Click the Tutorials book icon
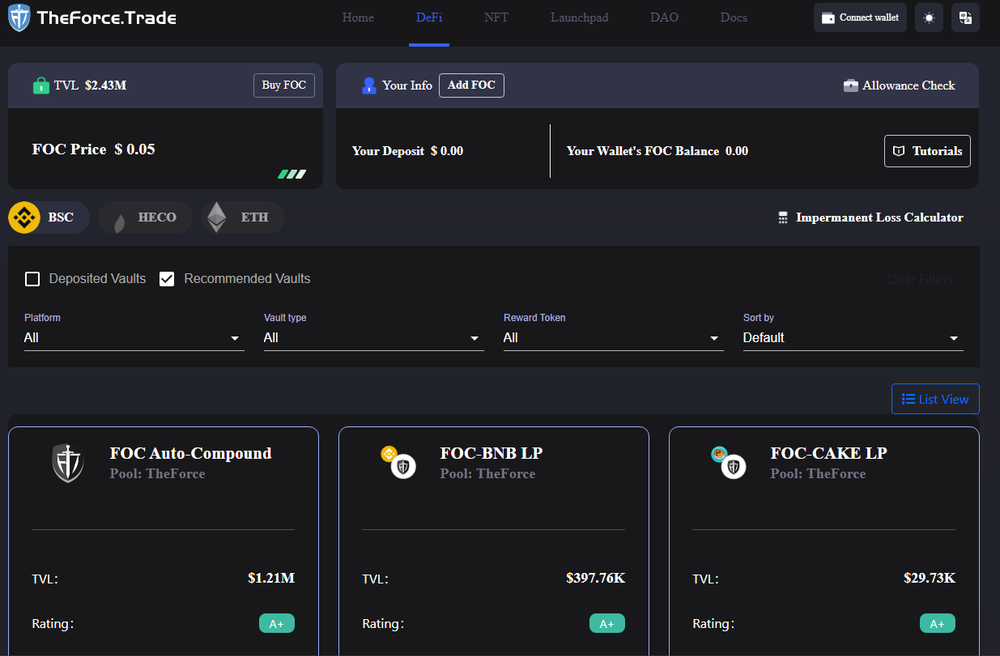 point(899,151)
